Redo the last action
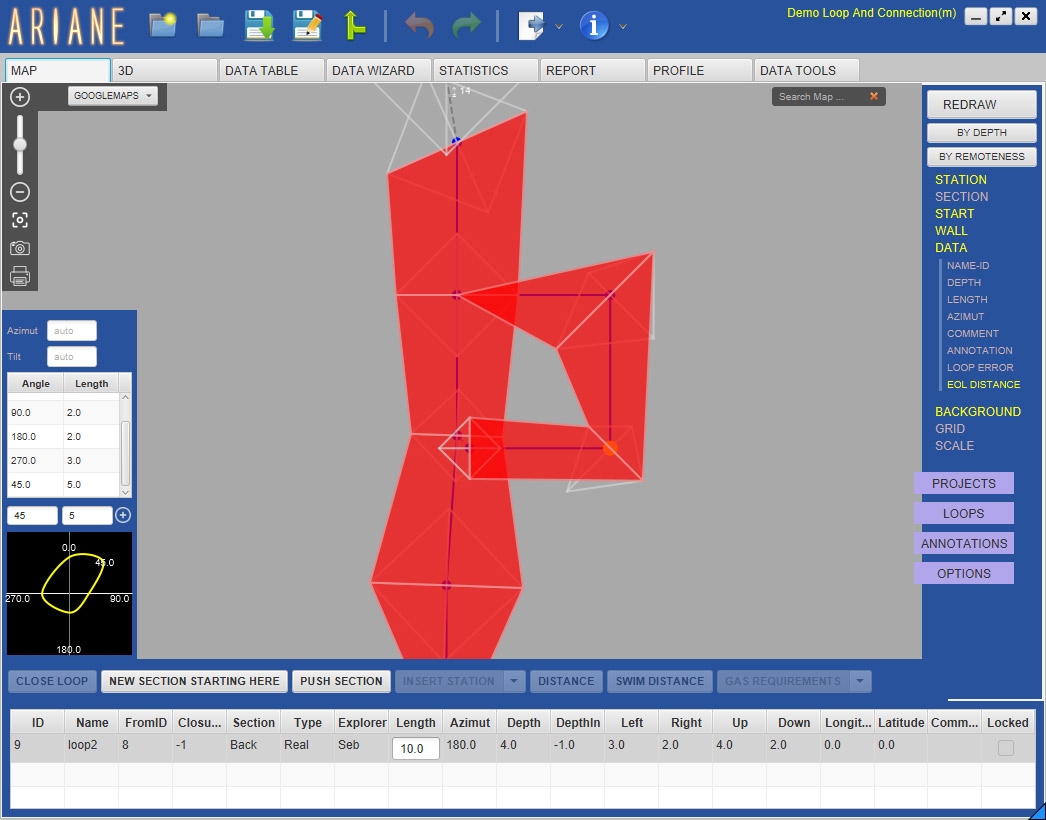This screenshot has width=1046, height=820. click(465, 25)
